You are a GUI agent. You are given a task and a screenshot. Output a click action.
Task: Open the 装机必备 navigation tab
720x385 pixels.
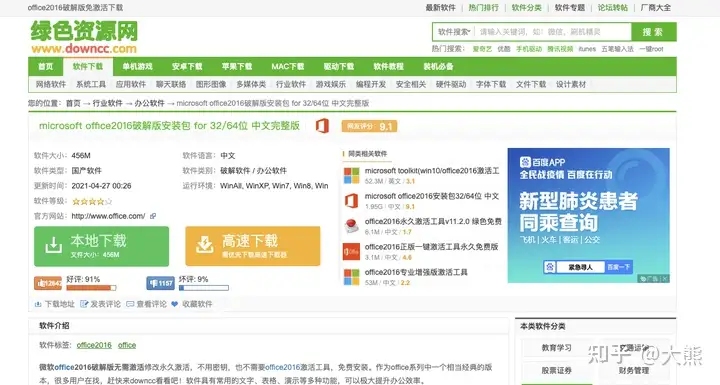coord(438,66)
